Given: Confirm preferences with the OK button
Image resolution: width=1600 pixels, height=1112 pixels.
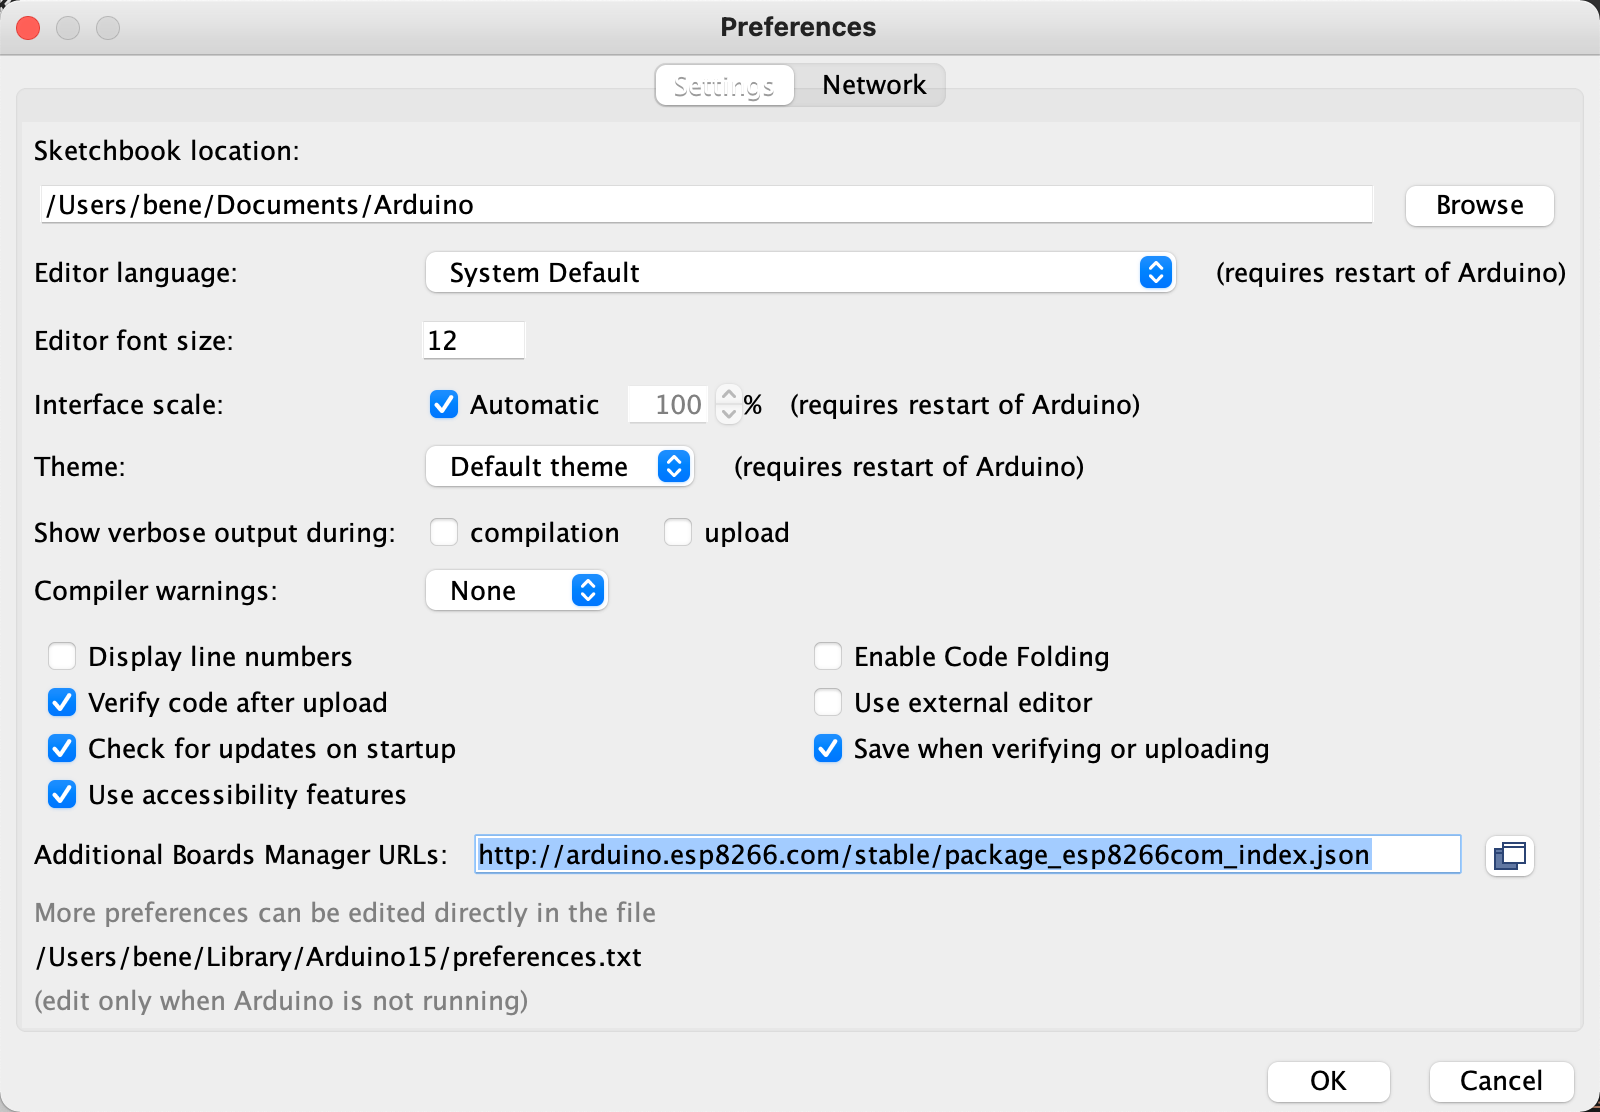Looking at the screenshot, I should (x=1328, y=1081).
